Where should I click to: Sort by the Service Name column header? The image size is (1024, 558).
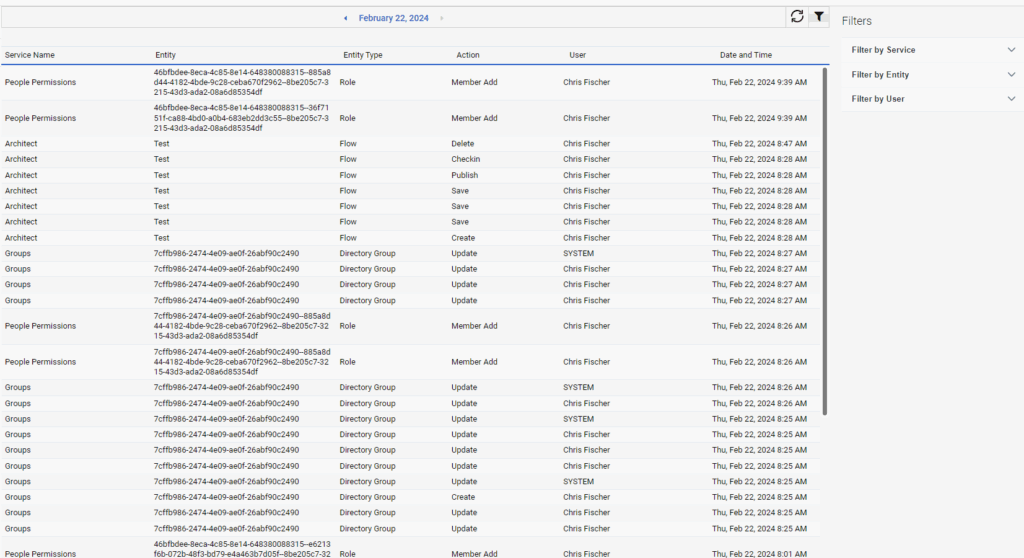click(x=29, y=55)
